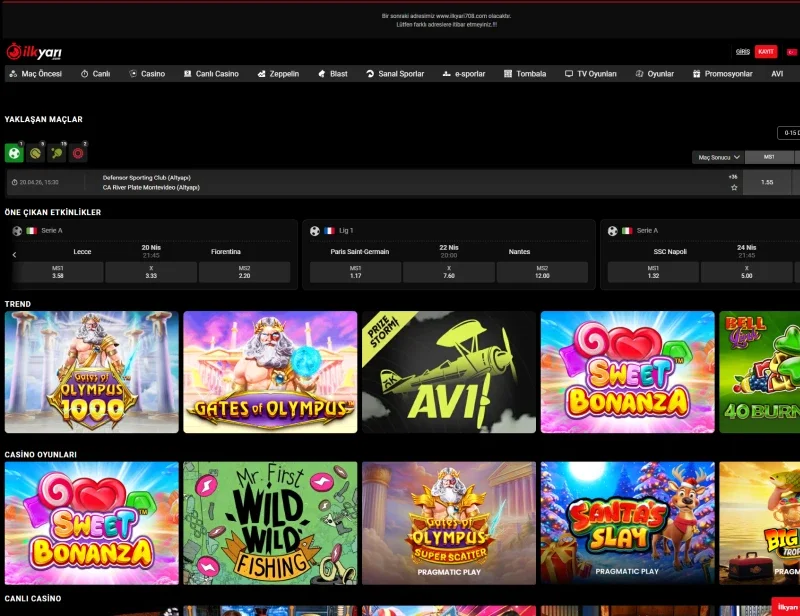Open AVI menu item
This screenshot has width=800, height=616.
pyautogui.click(x=777, y=73)
